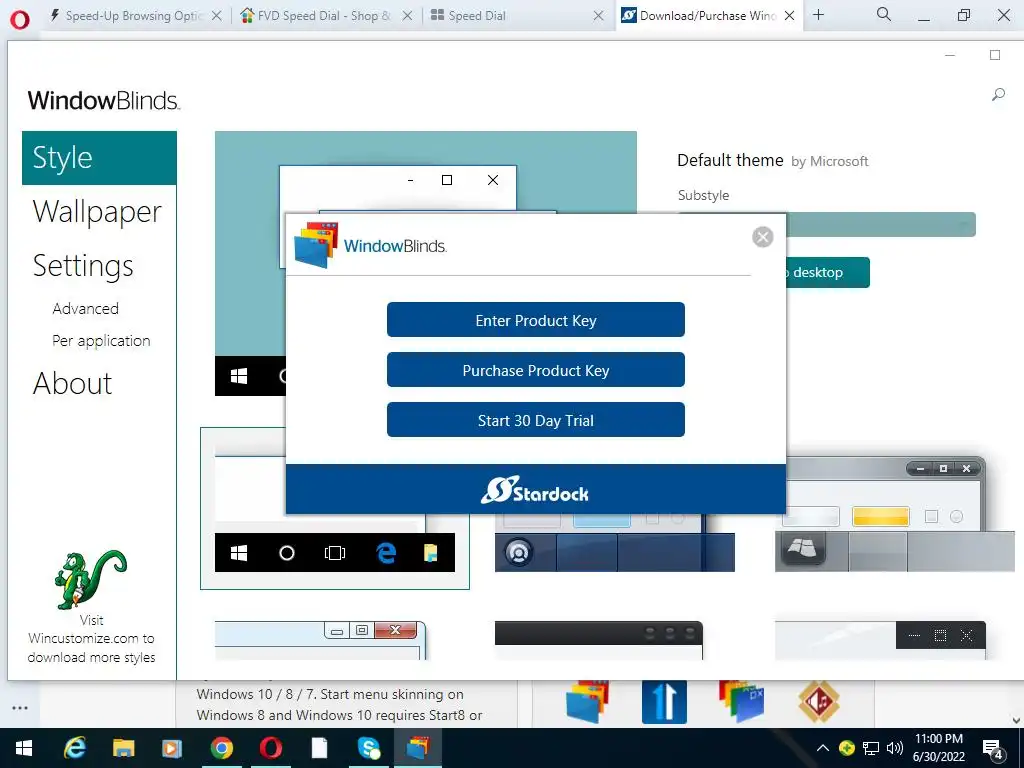
Task: Open File Explorer from taskbar
Action: pyautogui.click(x=123, y=748)
